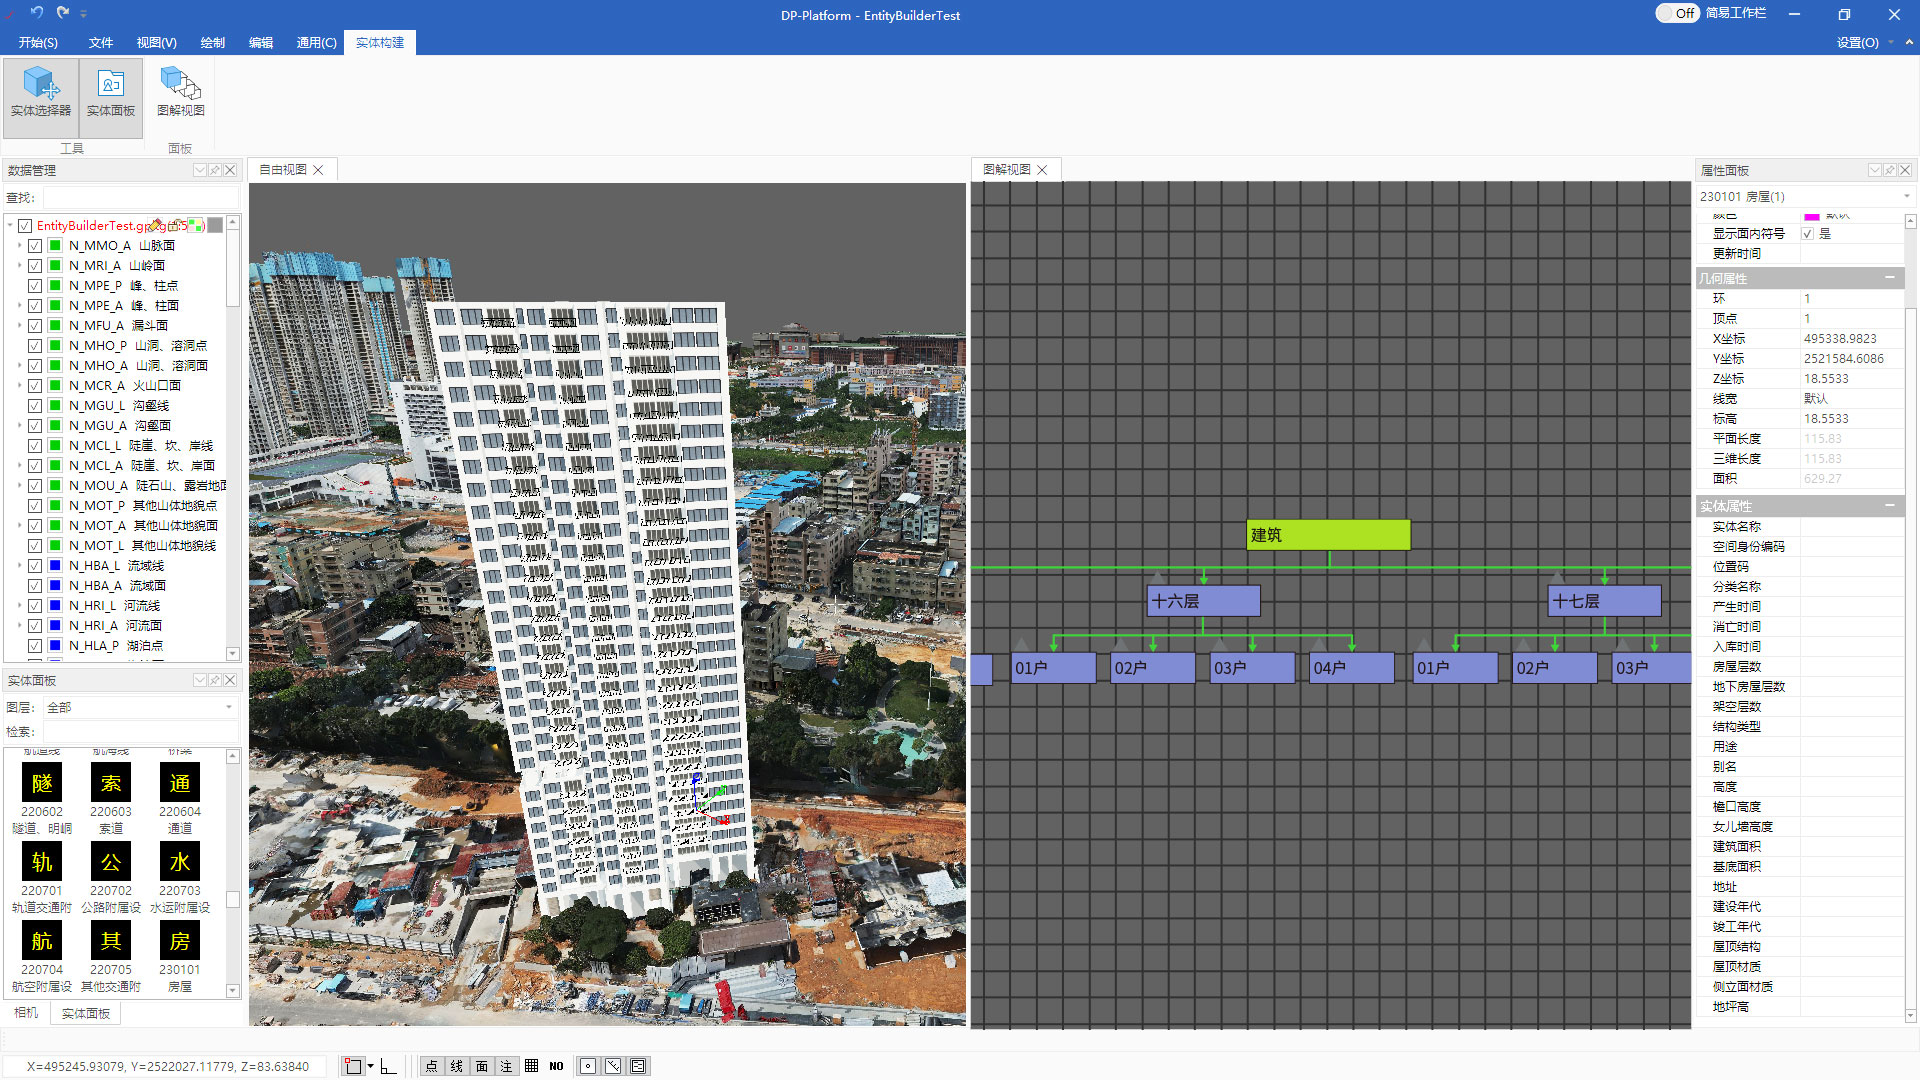The width and height of the screenshot is (1920, 1080).
Task: Select the 水运附属设 220703 icon
Action: tap(180, 863)
